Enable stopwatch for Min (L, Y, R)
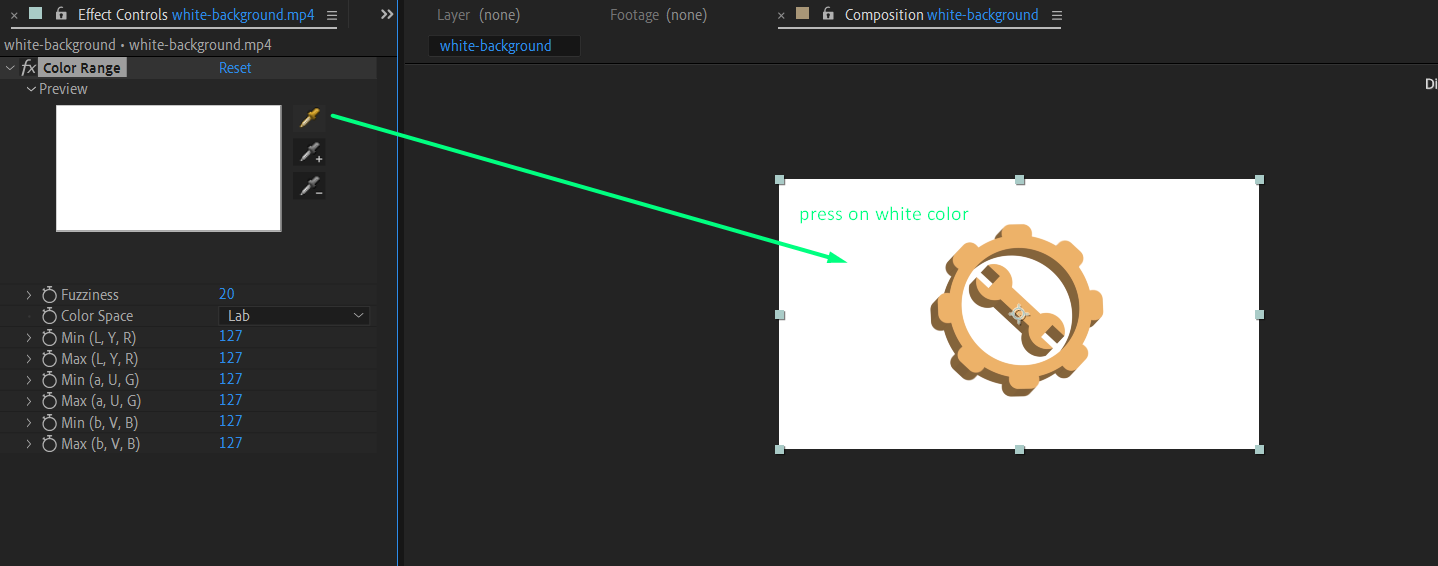 coord(49,337)
